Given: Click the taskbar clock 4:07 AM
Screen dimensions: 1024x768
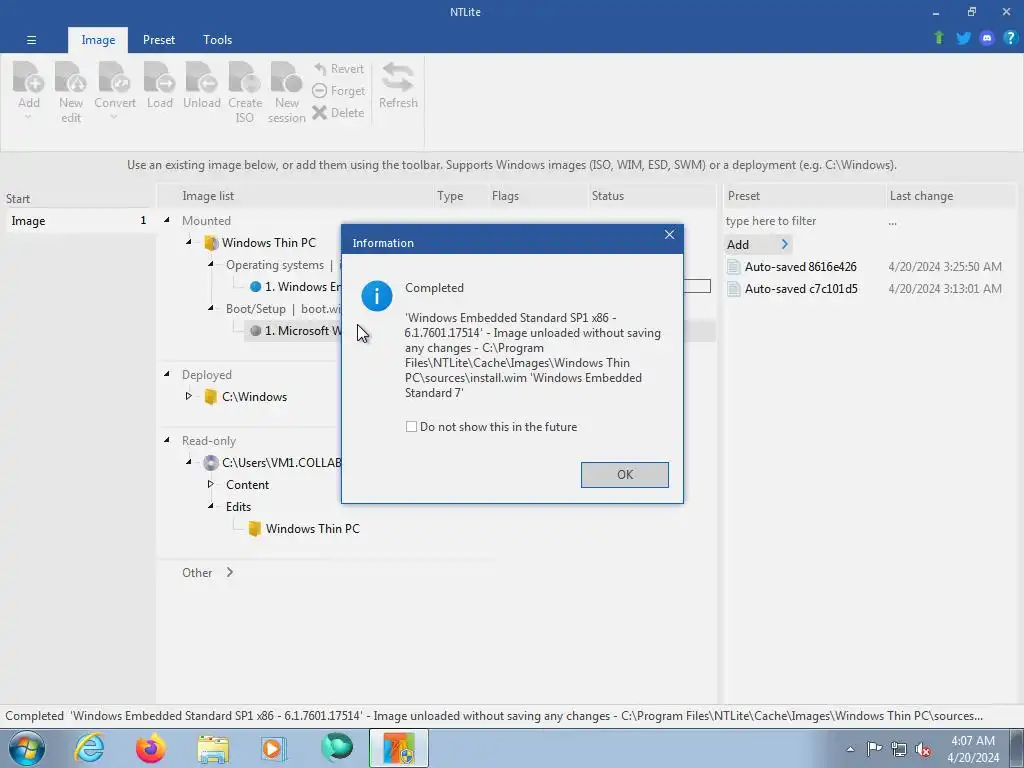Looking at the screenshot, I should [973, 741].
